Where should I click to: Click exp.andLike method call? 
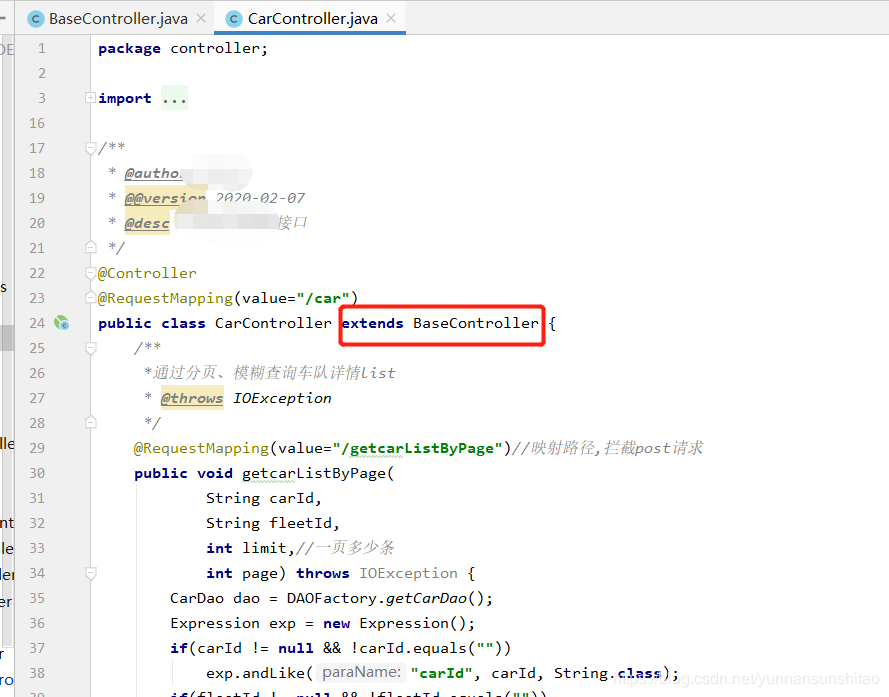coord(256,673)
